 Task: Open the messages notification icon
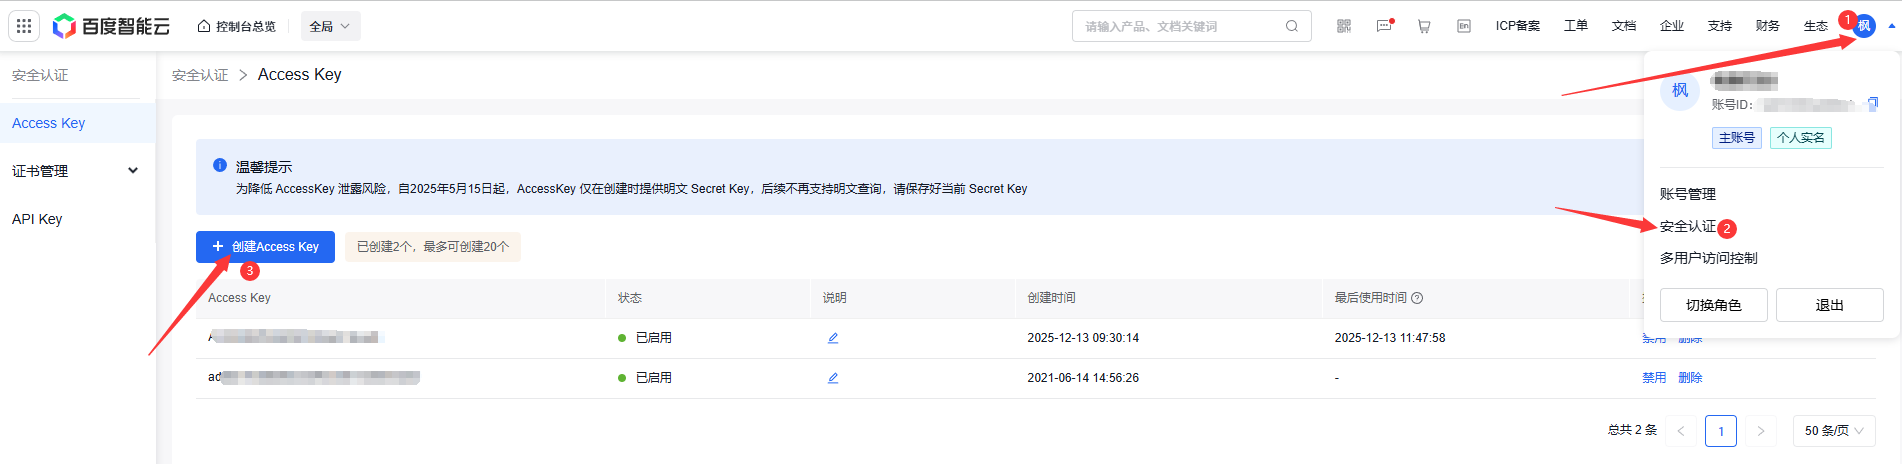[1384, 26]
